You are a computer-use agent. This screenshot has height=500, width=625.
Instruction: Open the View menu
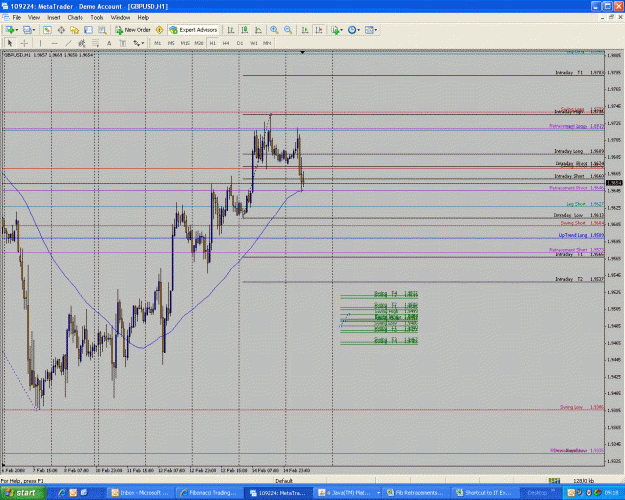pyautogui.click(x=33, y=18)
